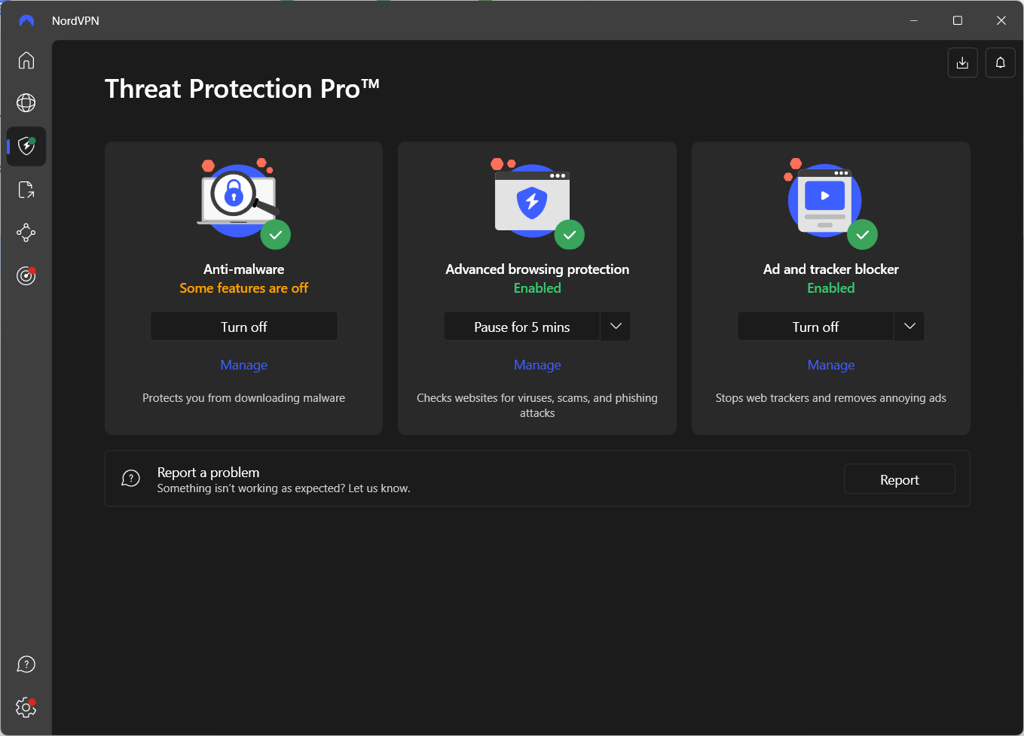Click the download updates icon button
This screenshot has height=736, width=1024.
(962, 63)
